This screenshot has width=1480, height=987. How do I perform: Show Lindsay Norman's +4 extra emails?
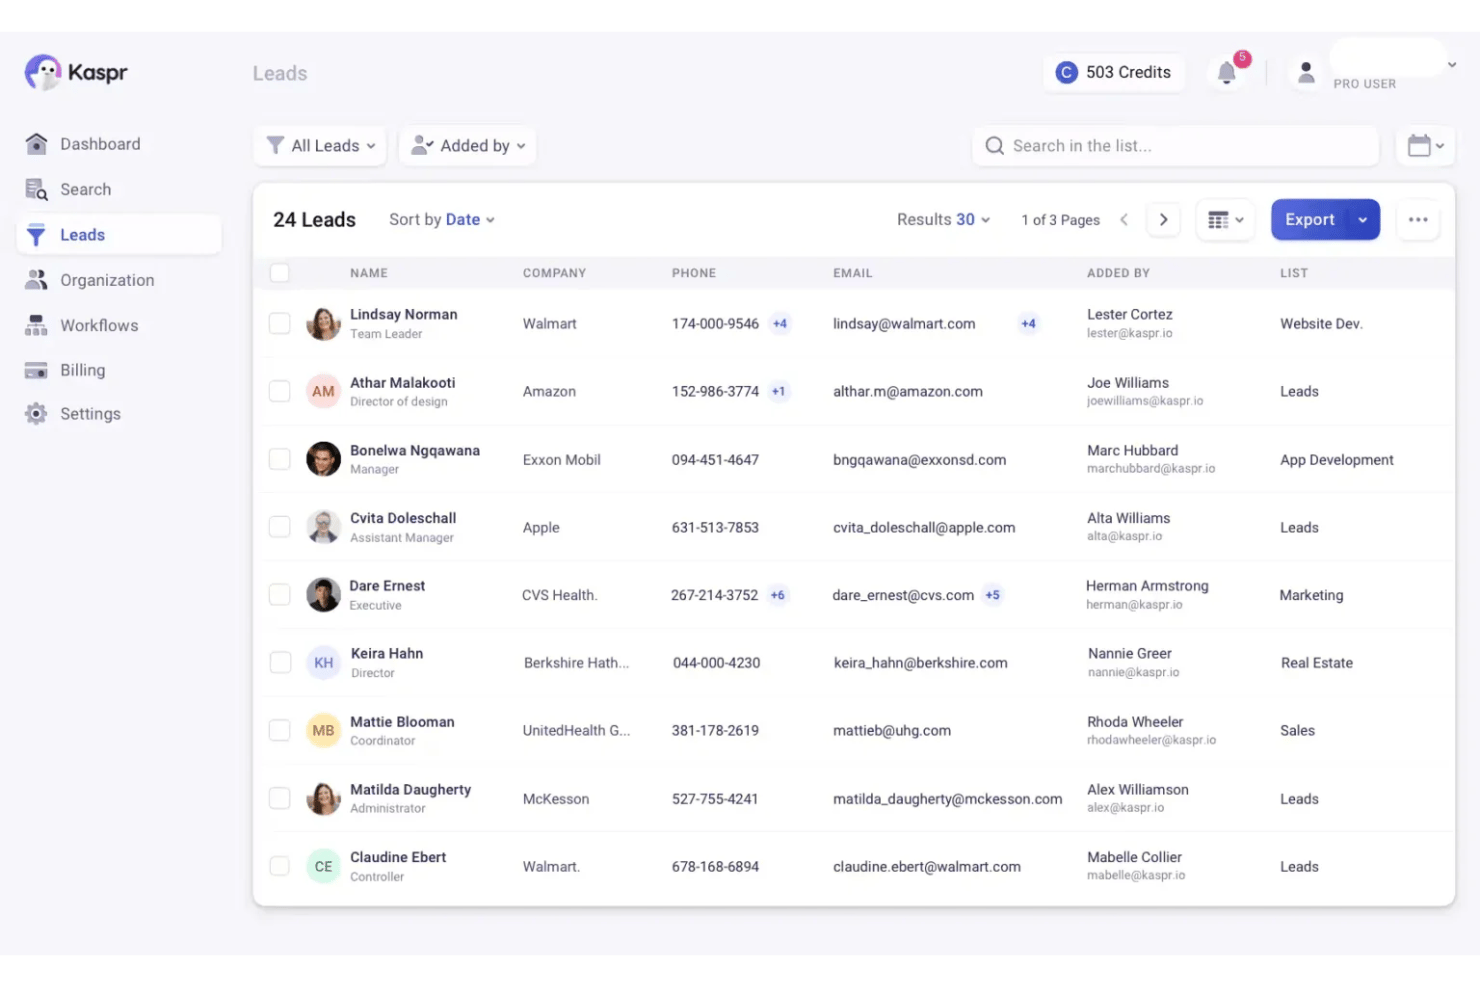[1028, 324]
